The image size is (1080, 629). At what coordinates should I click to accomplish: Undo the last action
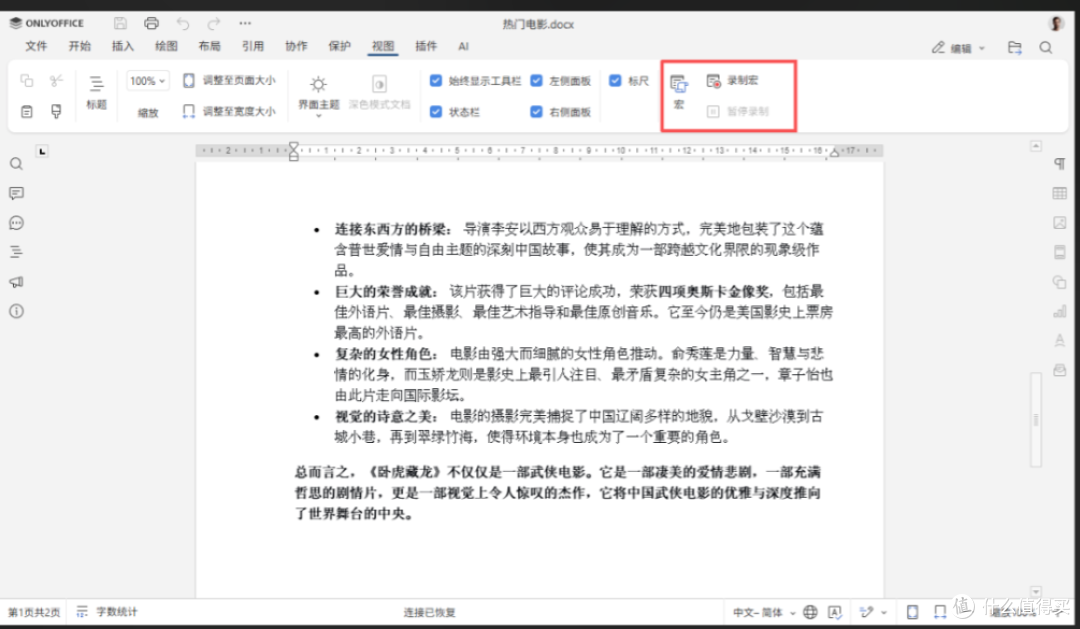[183, 23]
